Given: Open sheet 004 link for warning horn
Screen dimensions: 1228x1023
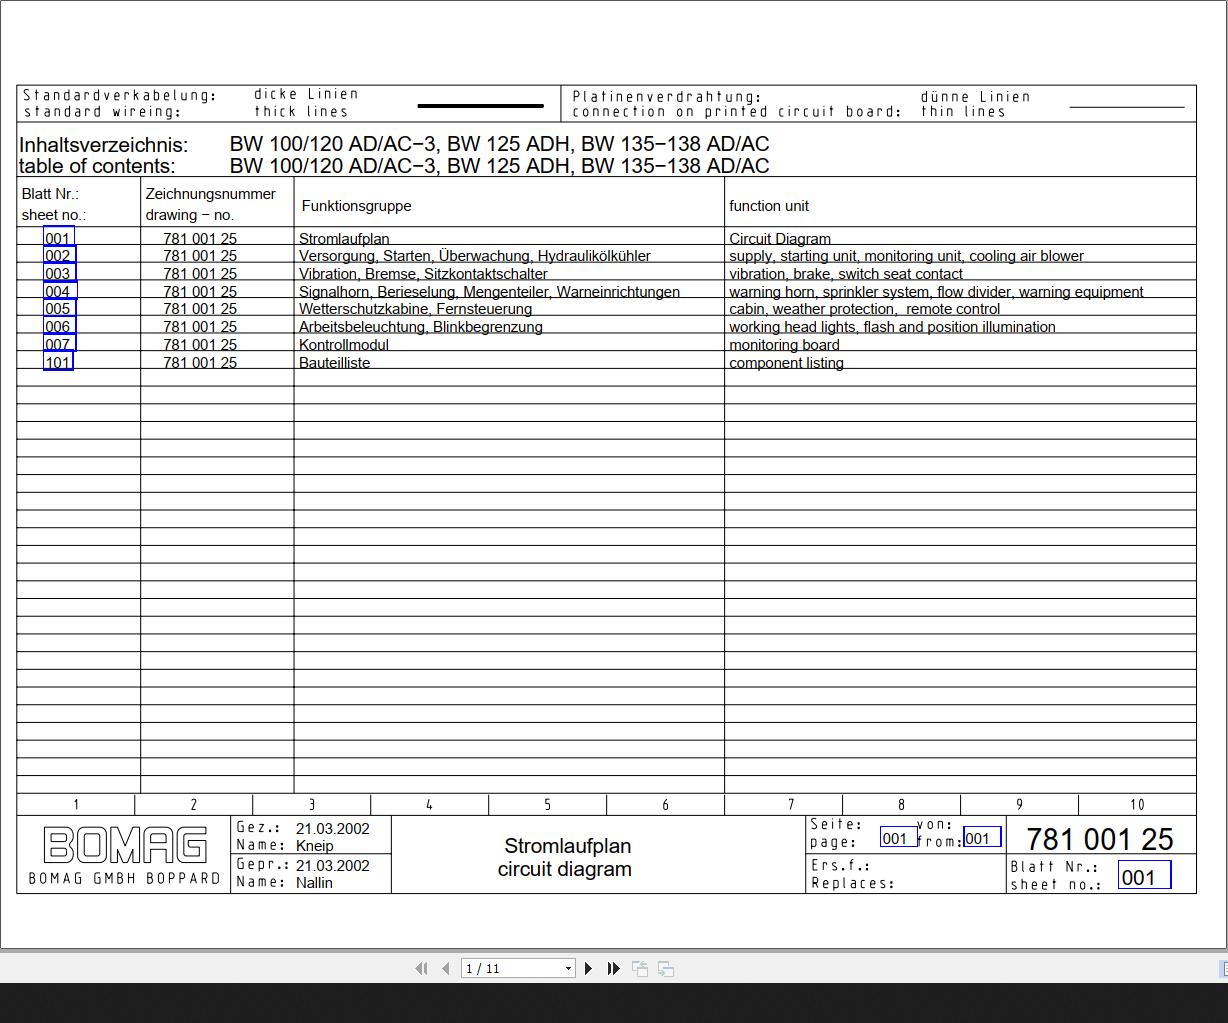Looking at the screenshot, I should pos(60,291).
